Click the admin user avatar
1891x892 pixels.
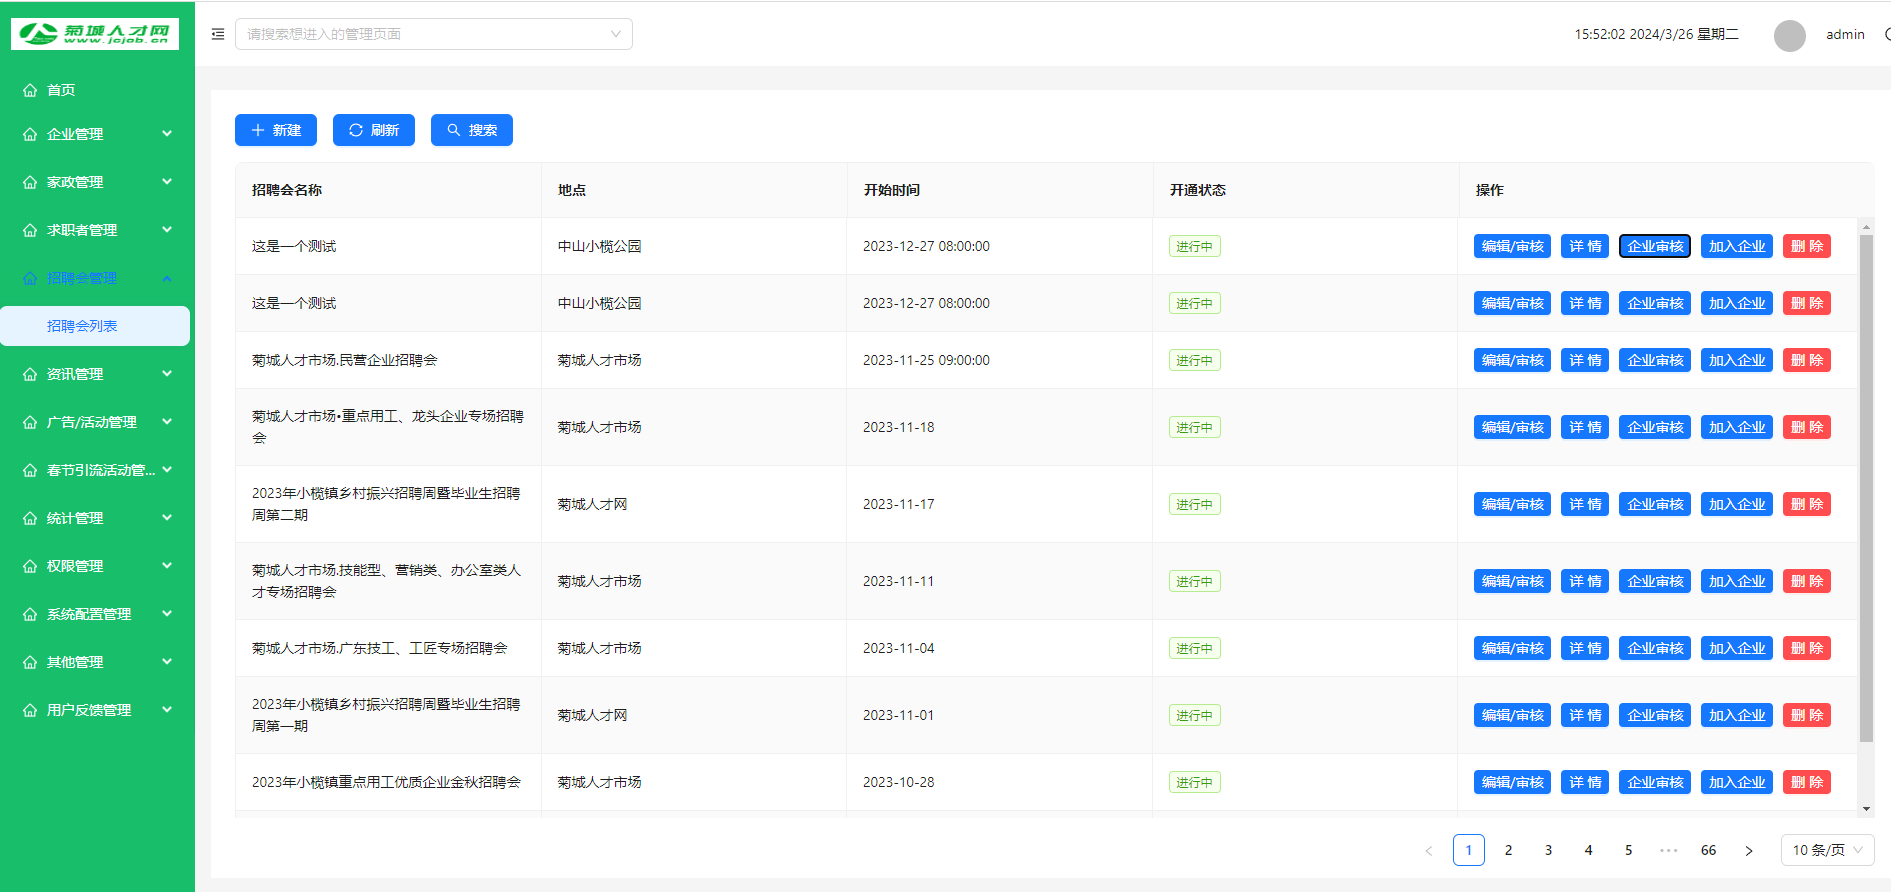tap(1789, 35)
